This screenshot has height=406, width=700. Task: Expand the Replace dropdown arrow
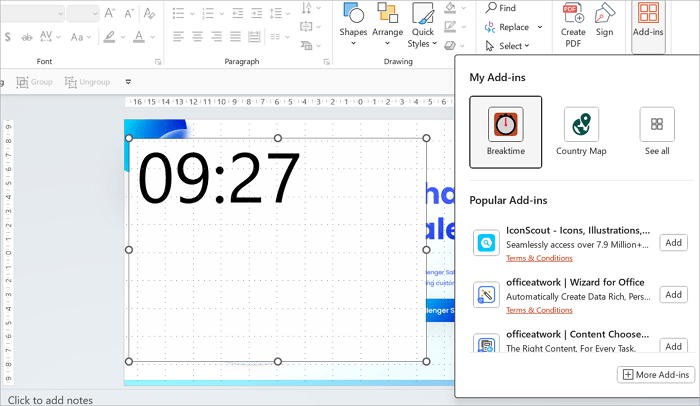[540, 27]
